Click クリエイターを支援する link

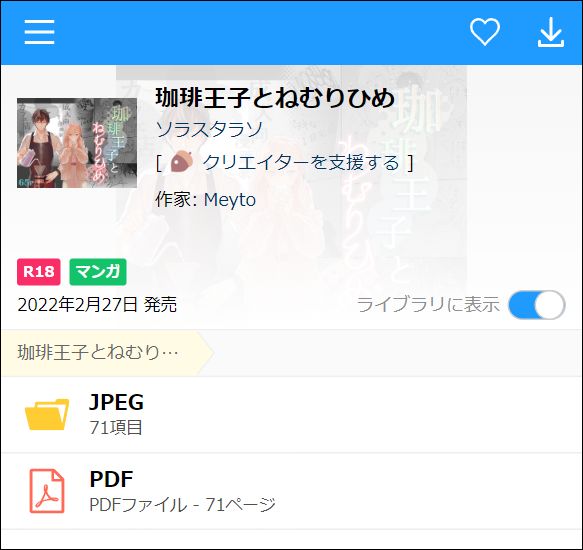(301, 163)
